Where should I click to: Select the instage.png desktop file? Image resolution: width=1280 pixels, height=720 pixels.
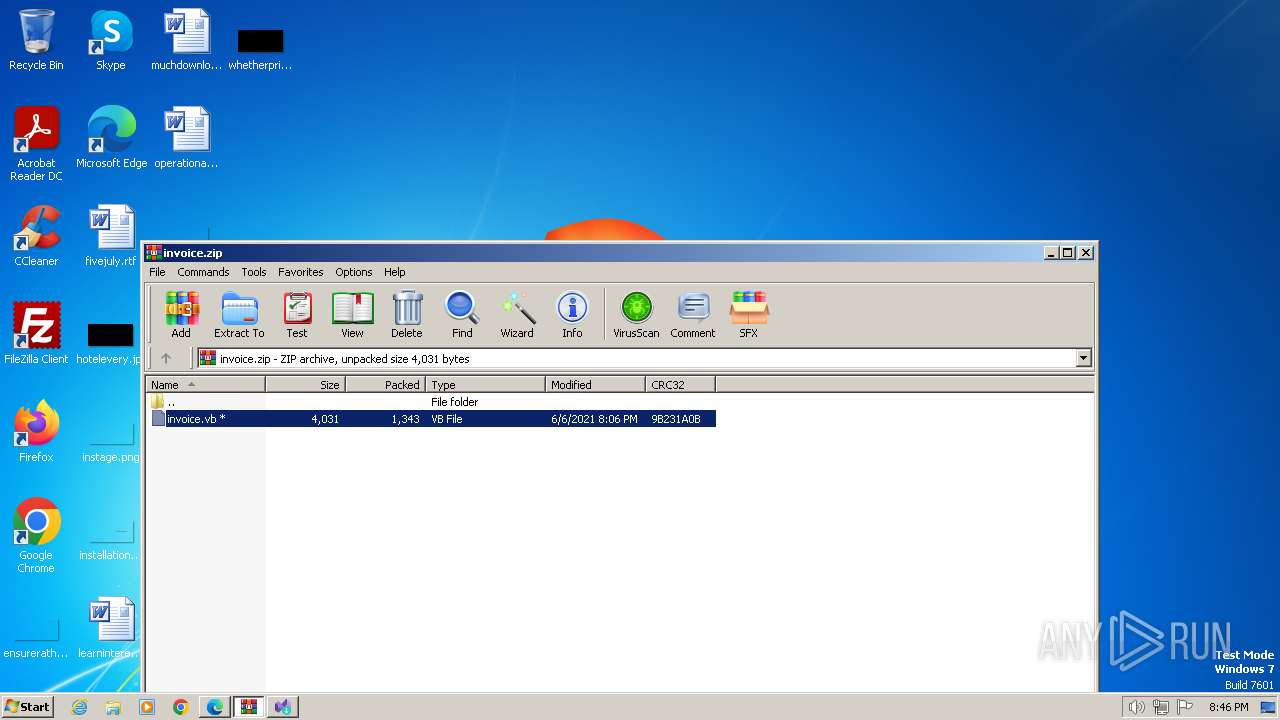coord(111,440)
